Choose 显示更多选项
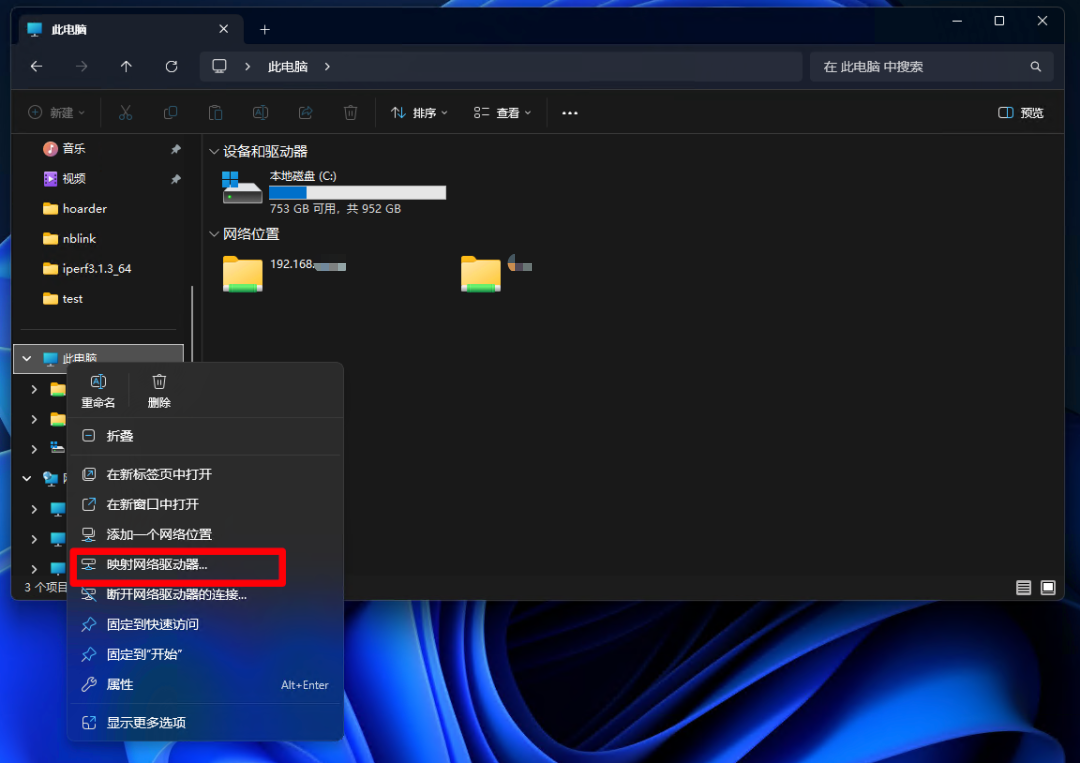The height and width of the screenshot is (763, 1080). [x=205, y=722]
